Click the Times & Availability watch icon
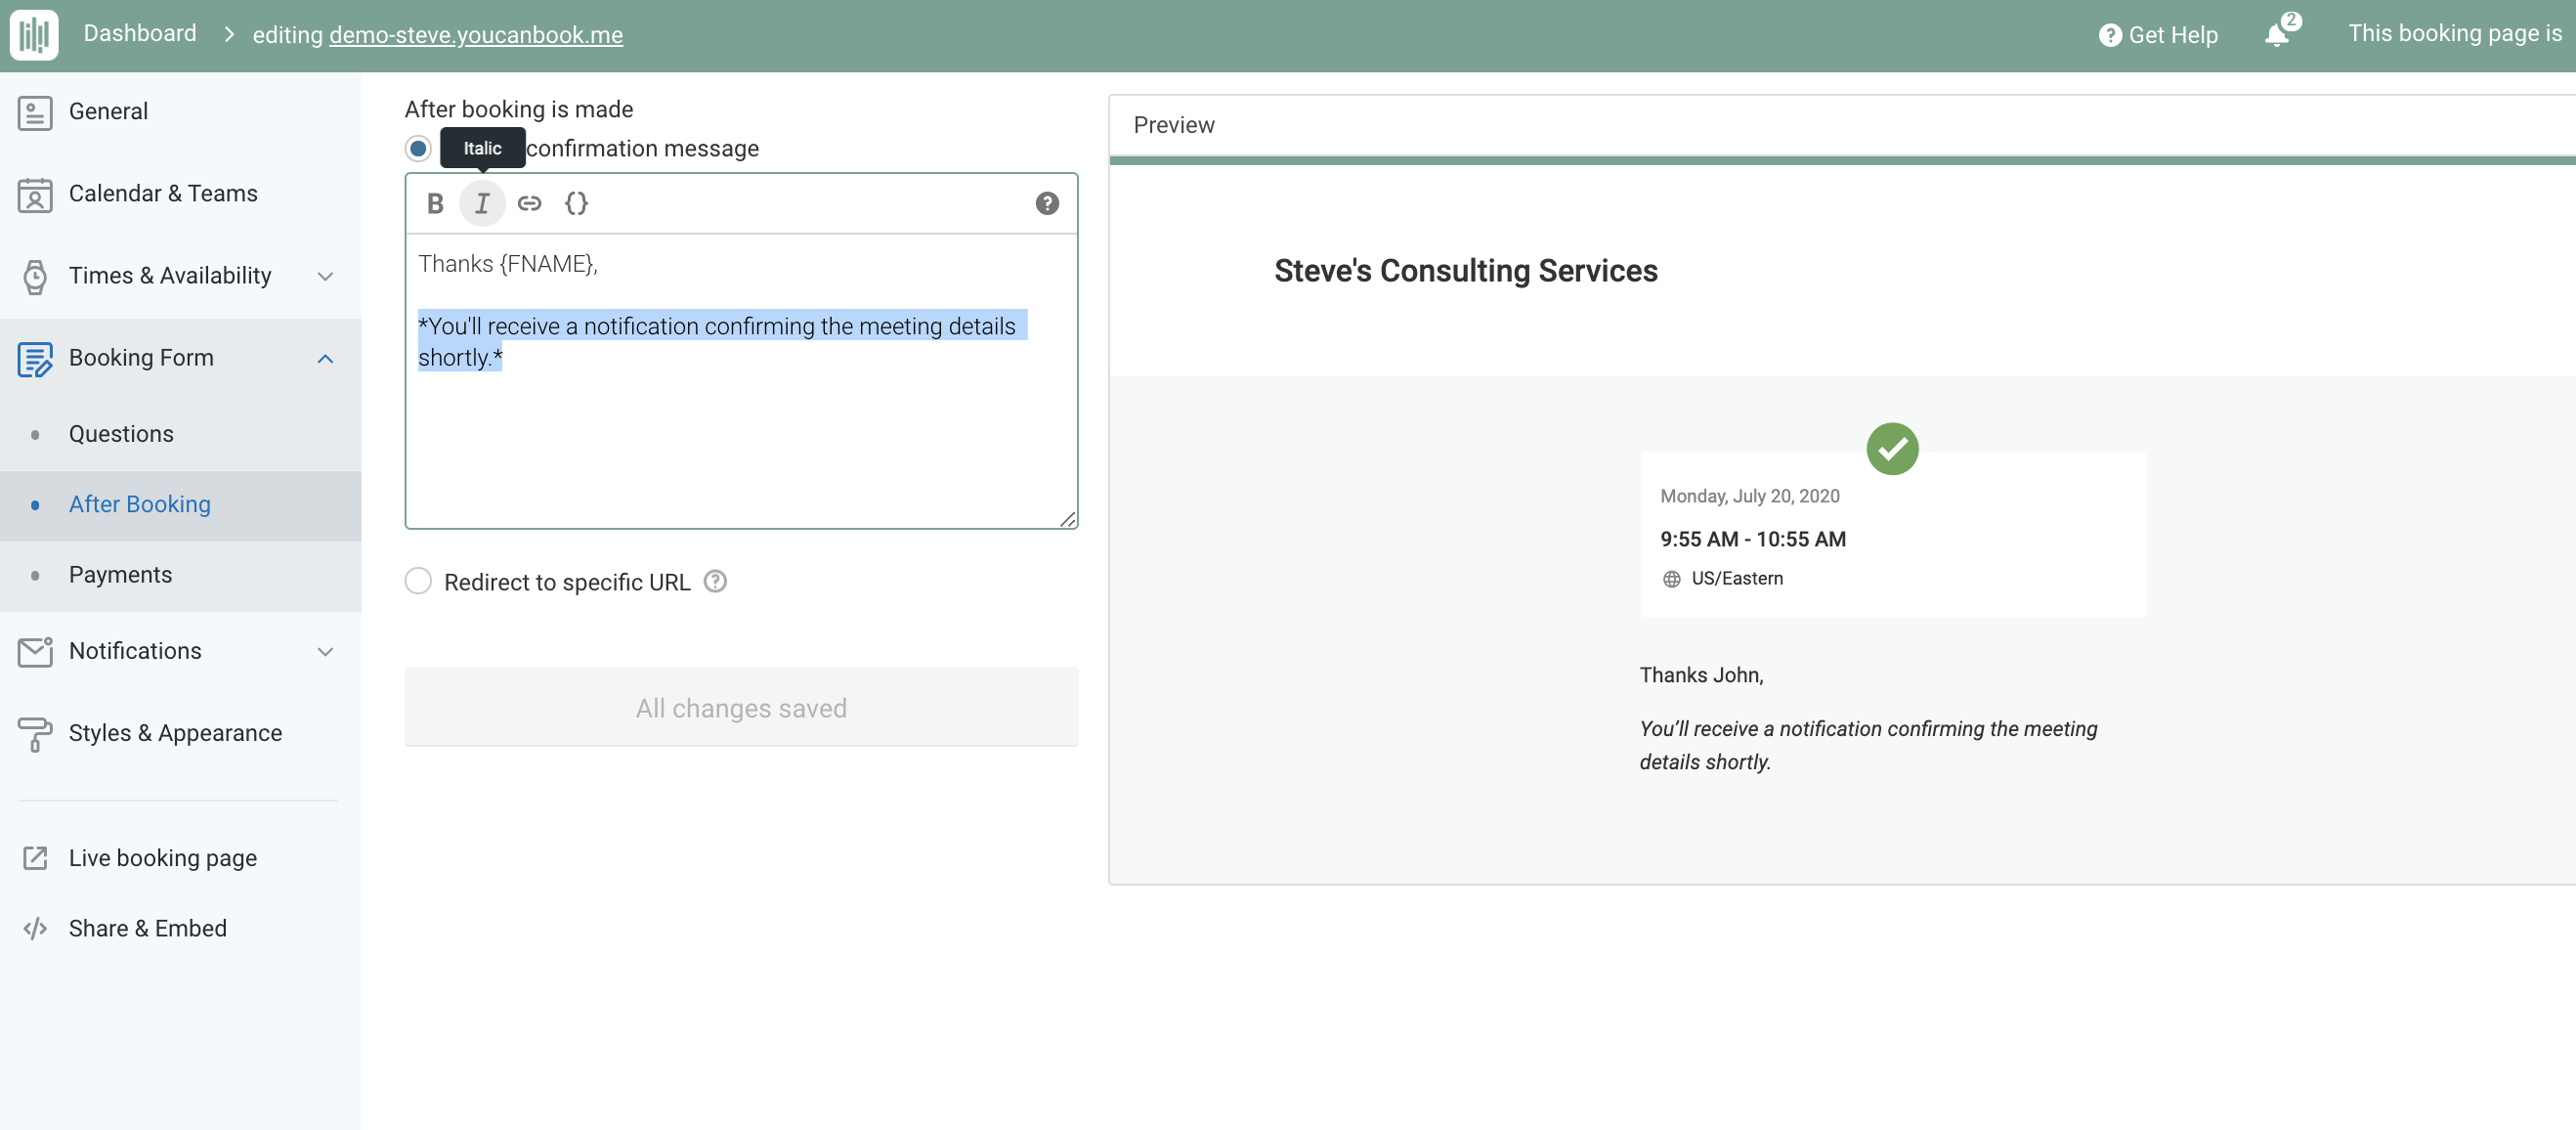The image size is (2576, 1130). (x=35, y=277)
